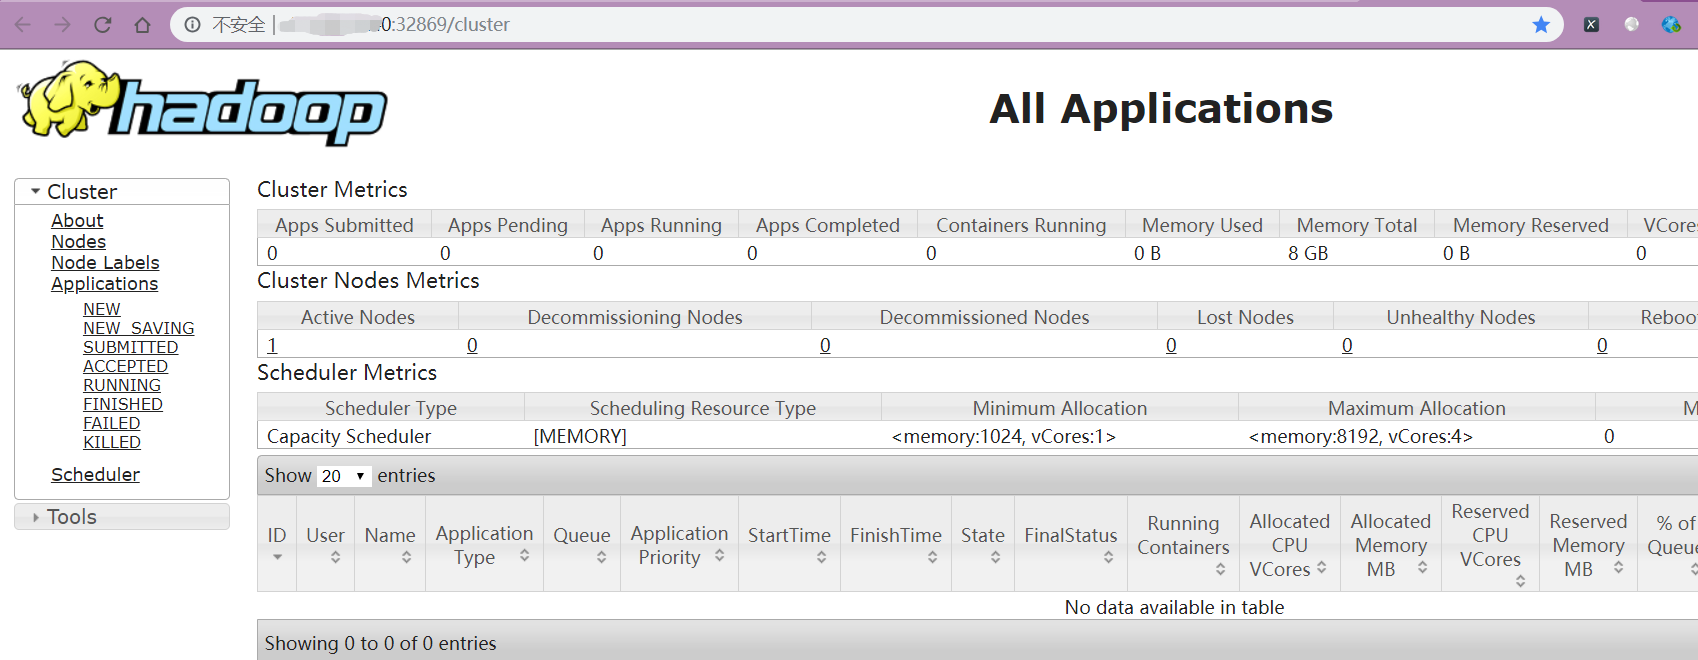Click the All Applications heading
Image resolution: width=1698 pixels, height=660 pixels.
1161,108
